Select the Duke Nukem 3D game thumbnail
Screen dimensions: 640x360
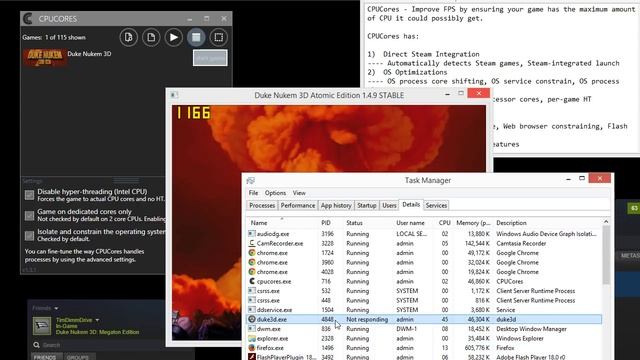coord(45,57)
